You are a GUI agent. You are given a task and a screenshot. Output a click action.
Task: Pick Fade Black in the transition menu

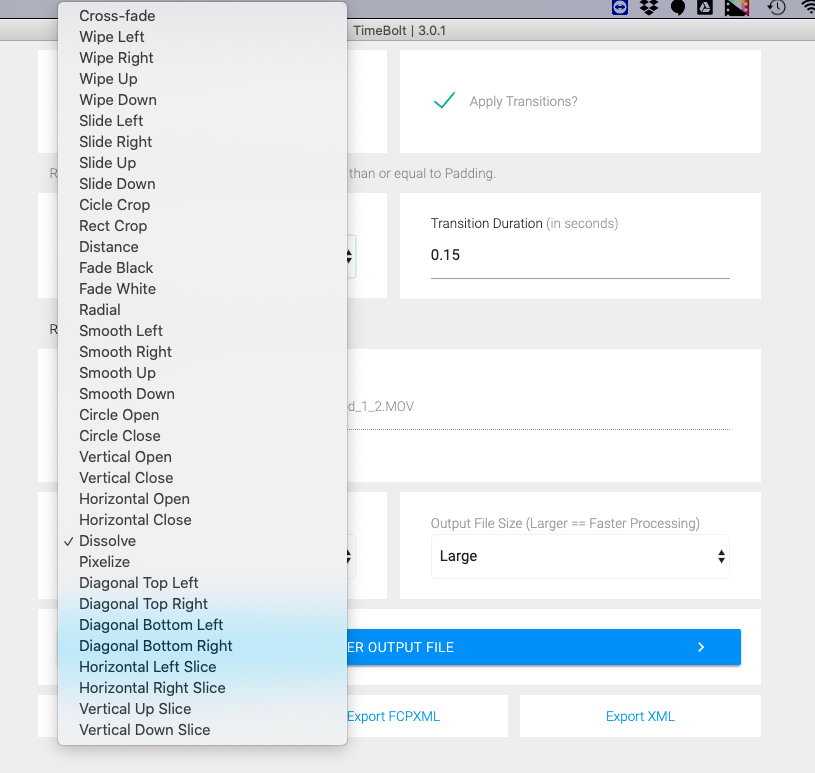116,268
